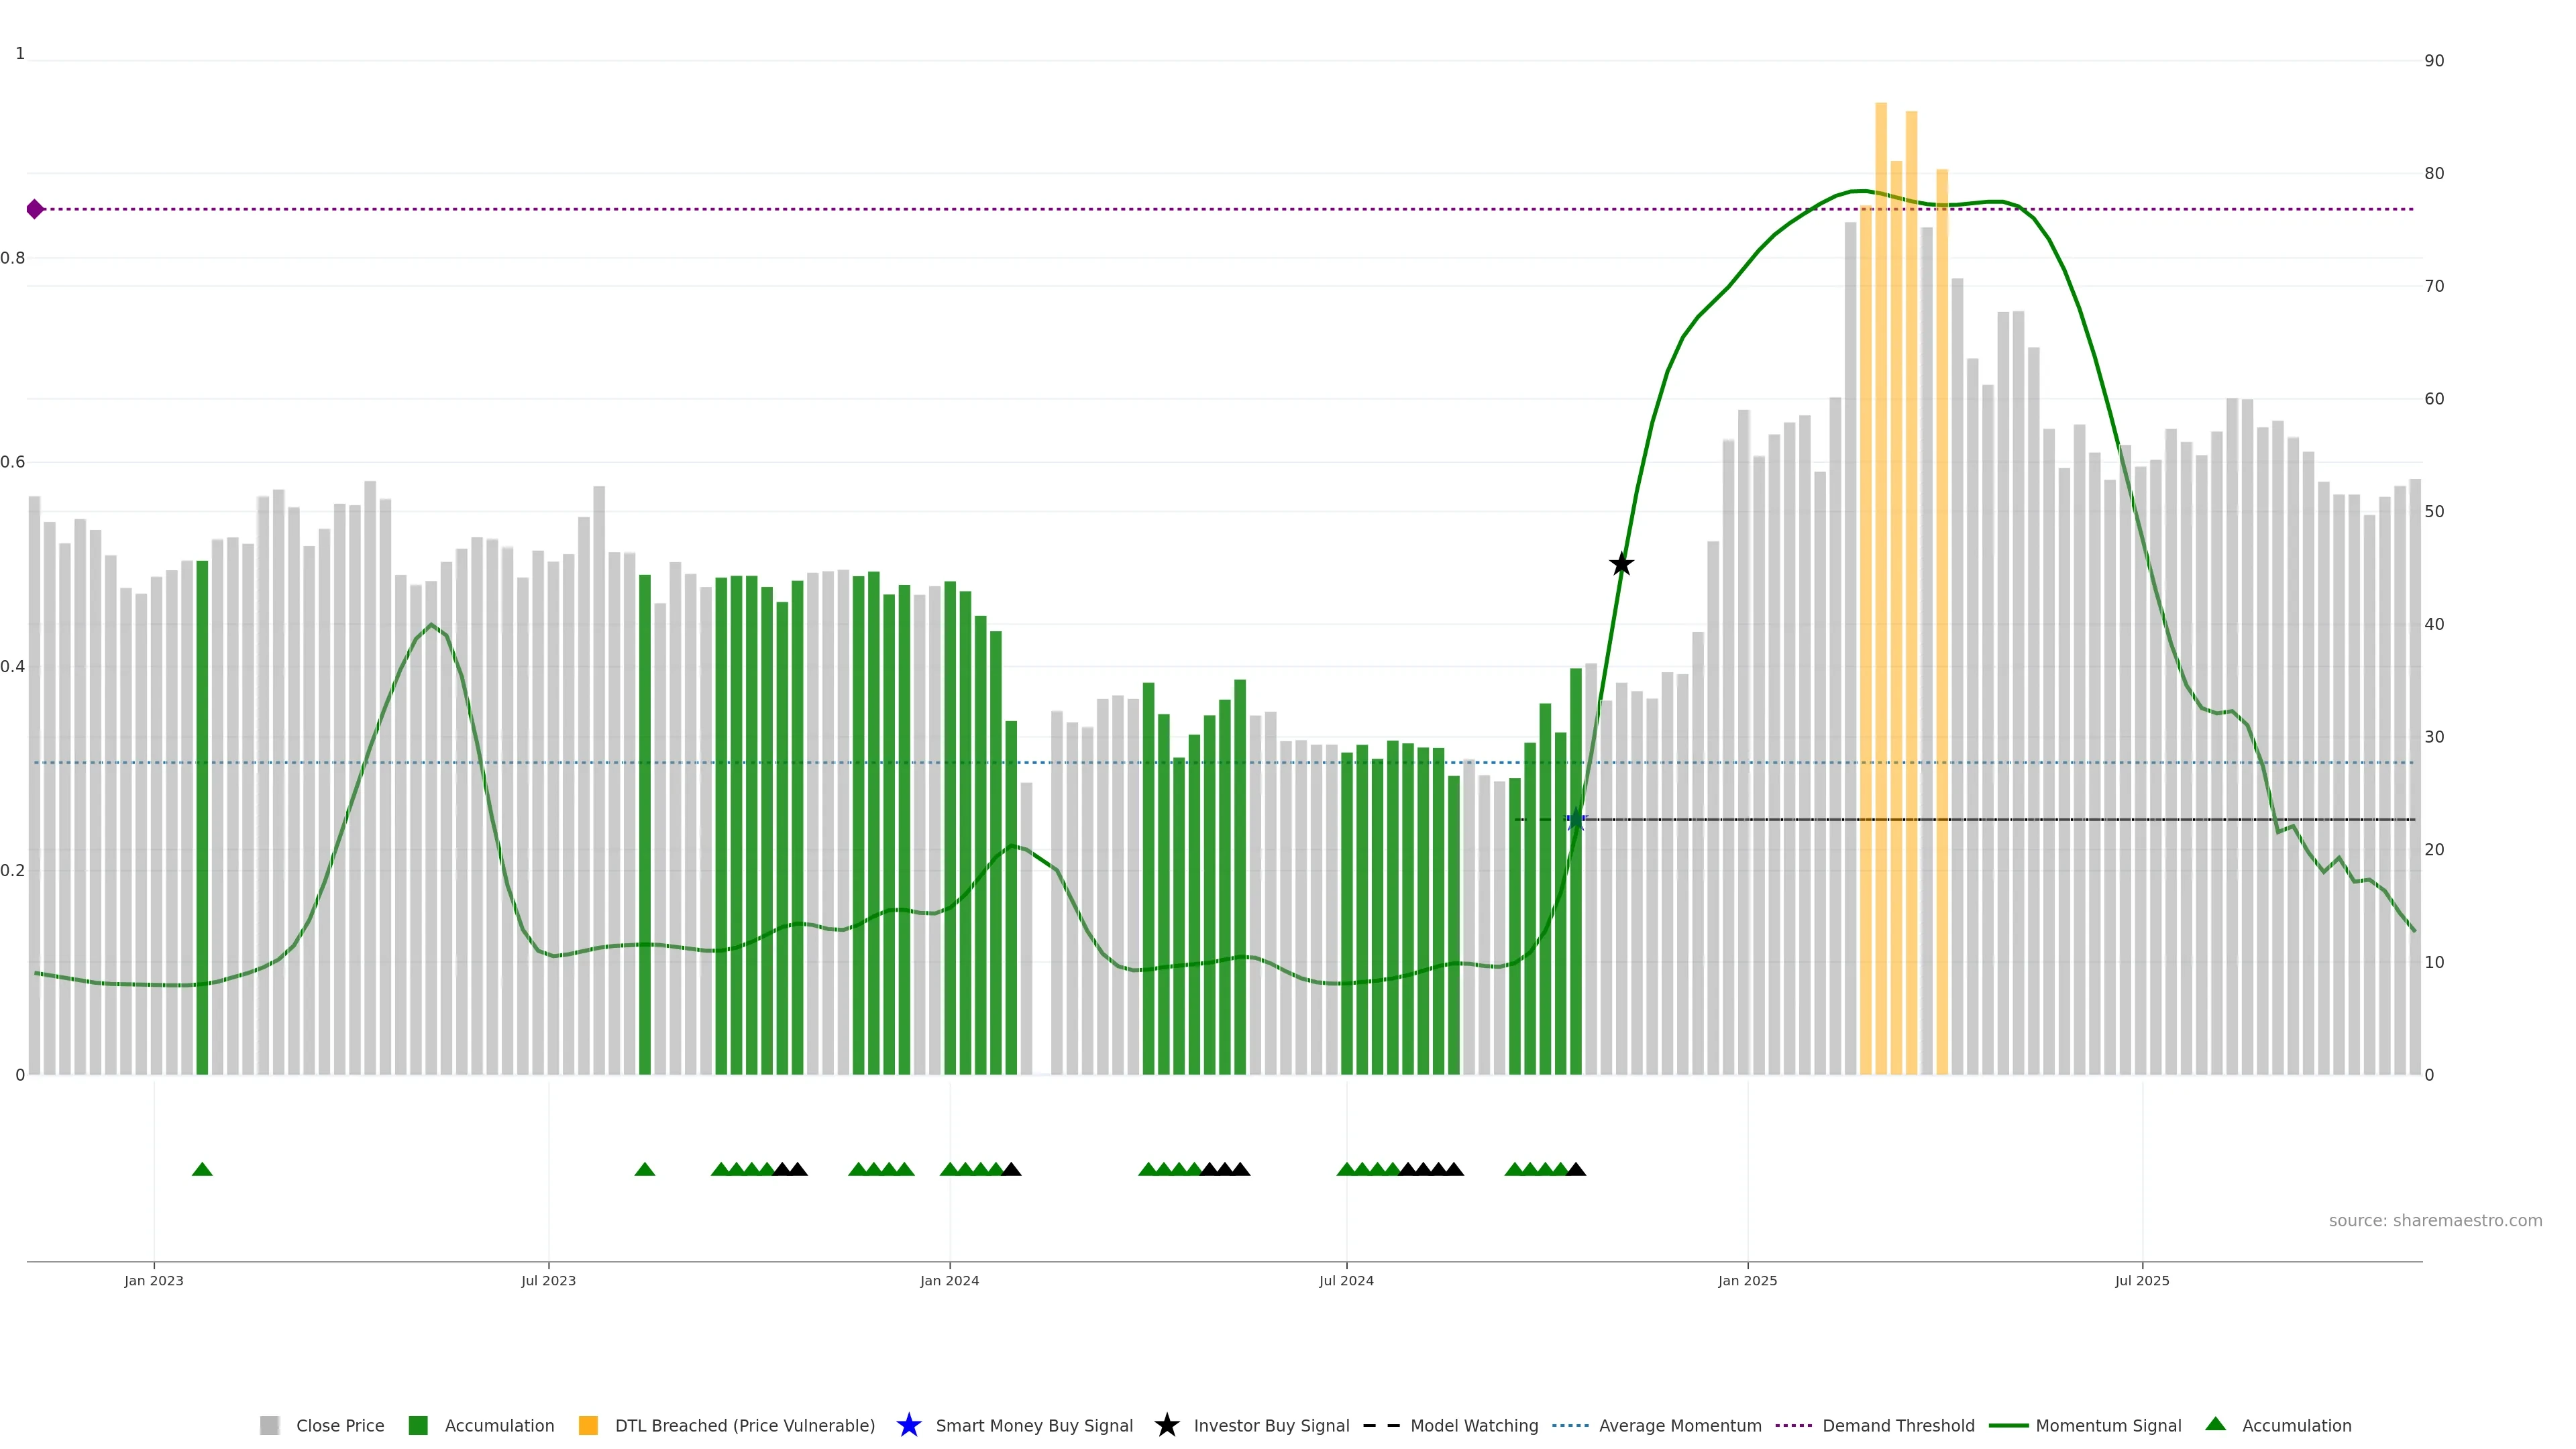2576x1449 pixels.
Task: Click the green triangle icon in legend
Action: pos(2215,1424)
